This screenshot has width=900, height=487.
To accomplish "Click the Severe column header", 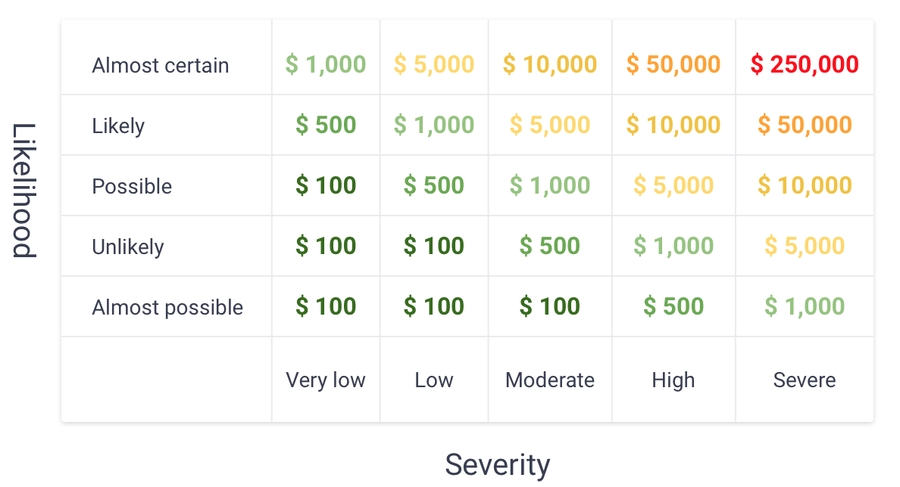I will point(804,380).
